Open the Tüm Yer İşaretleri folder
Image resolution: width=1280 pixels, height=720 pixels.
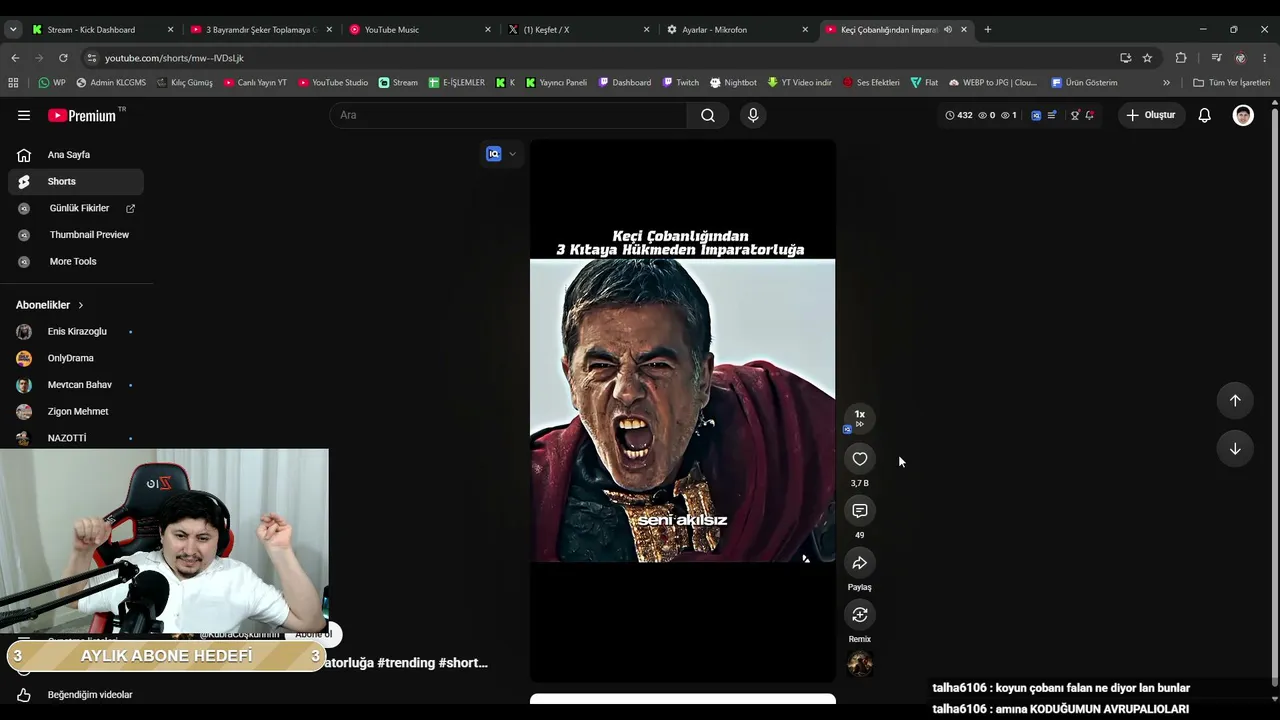[1231, 83]
